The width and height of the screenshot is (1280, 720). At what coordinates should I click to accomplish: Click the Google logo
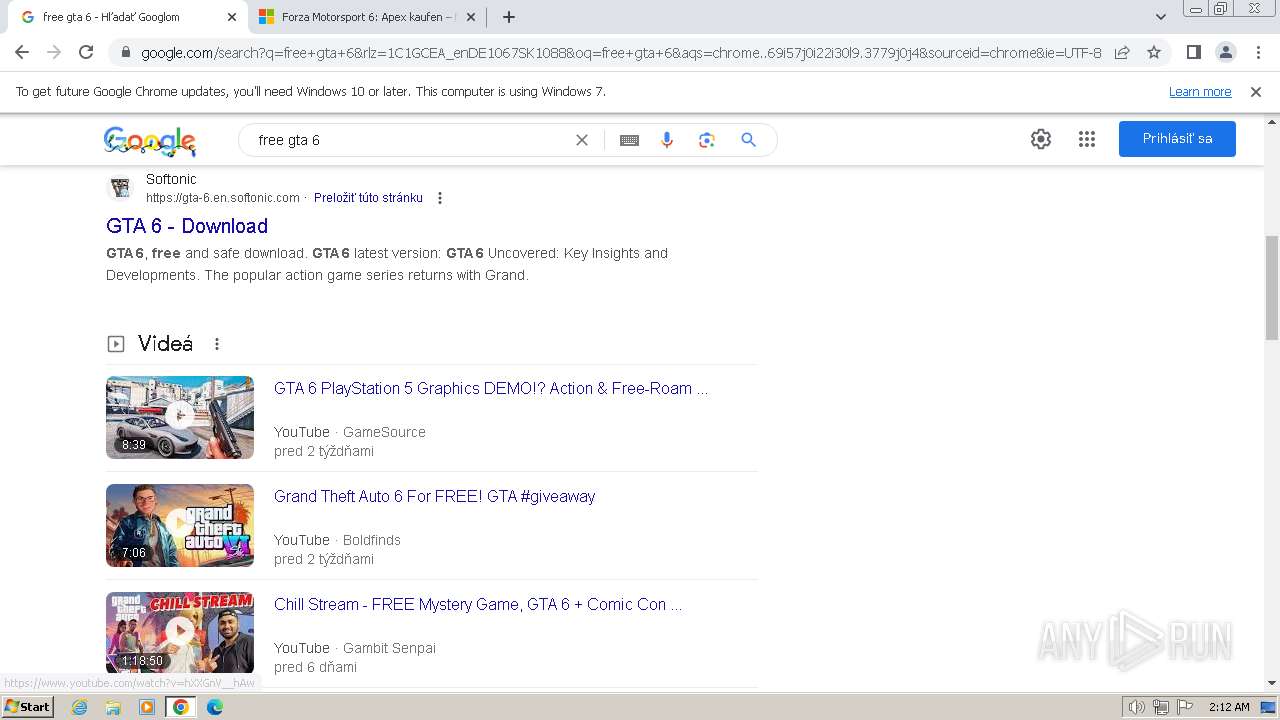coord(150,141)
